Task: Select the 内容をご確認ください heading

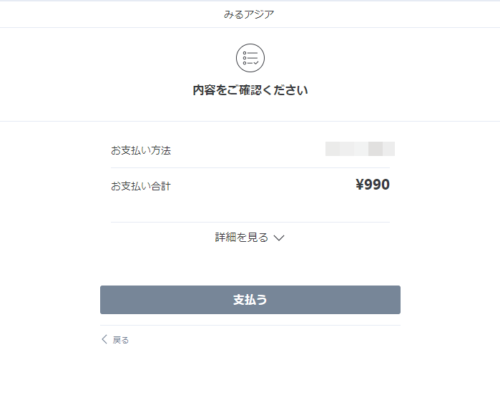Action: [x=250, y=90]
